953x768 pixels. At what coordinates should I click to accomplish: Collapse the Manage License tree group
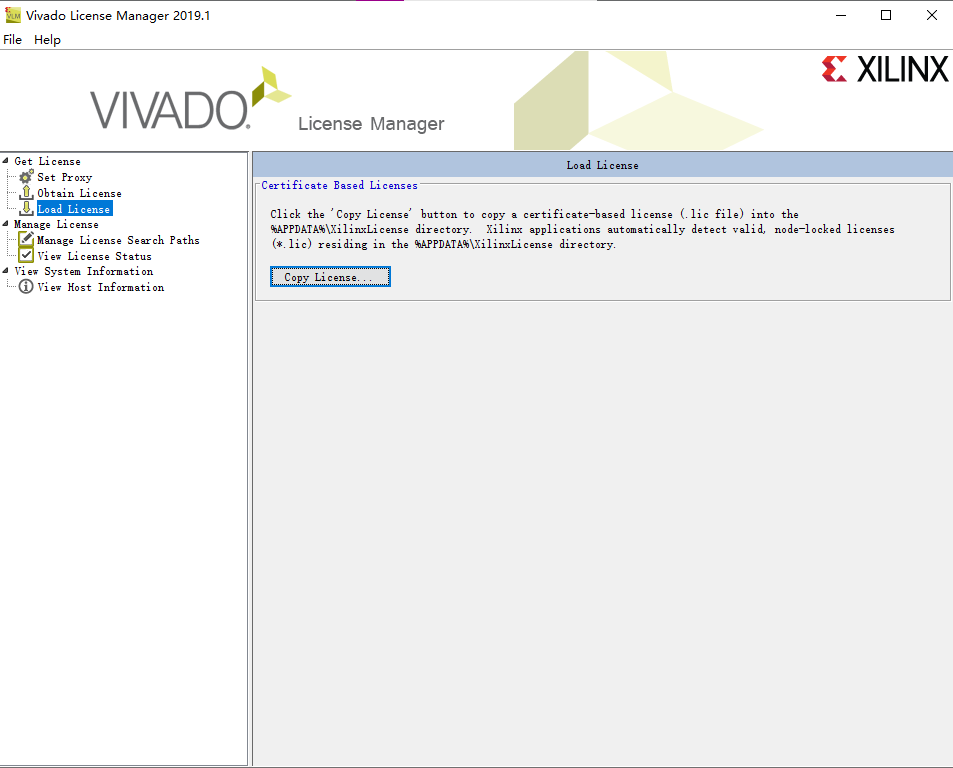5,224
